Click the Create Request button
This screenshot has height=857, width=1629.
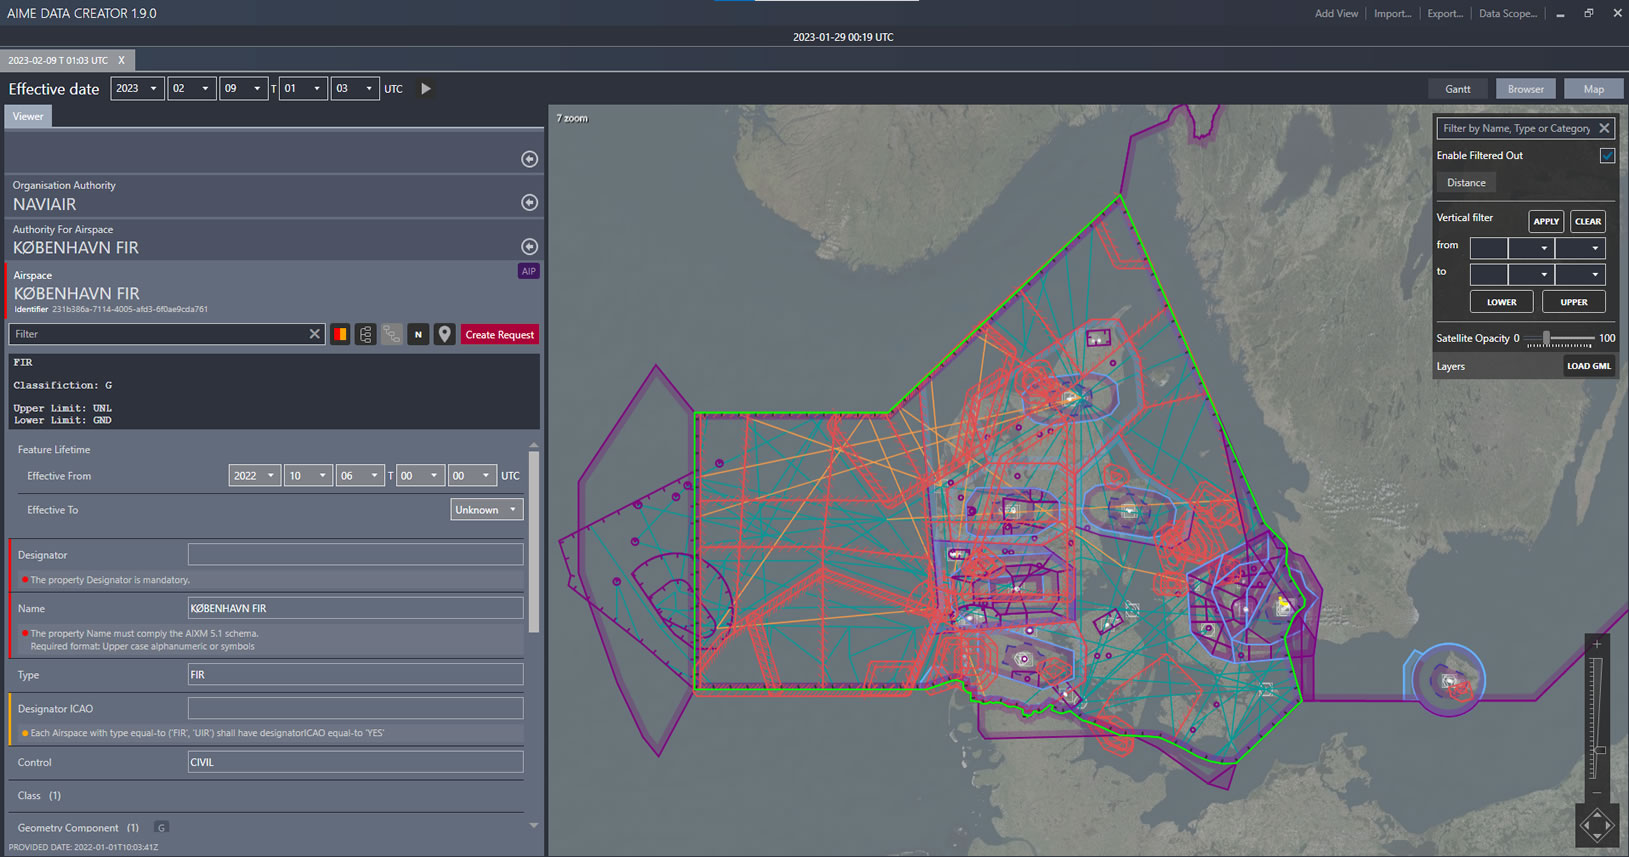click(x=499, y=335)
